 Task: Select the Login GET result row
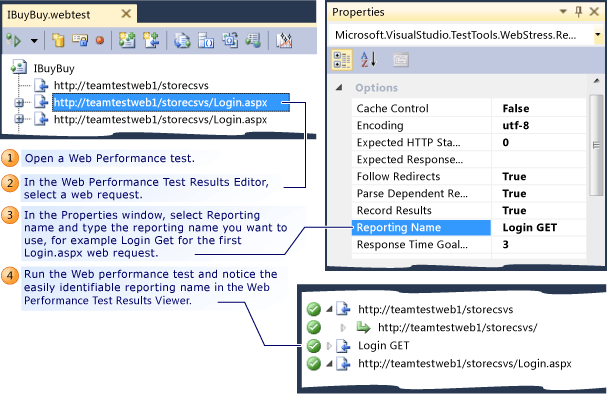pos(383,346)
